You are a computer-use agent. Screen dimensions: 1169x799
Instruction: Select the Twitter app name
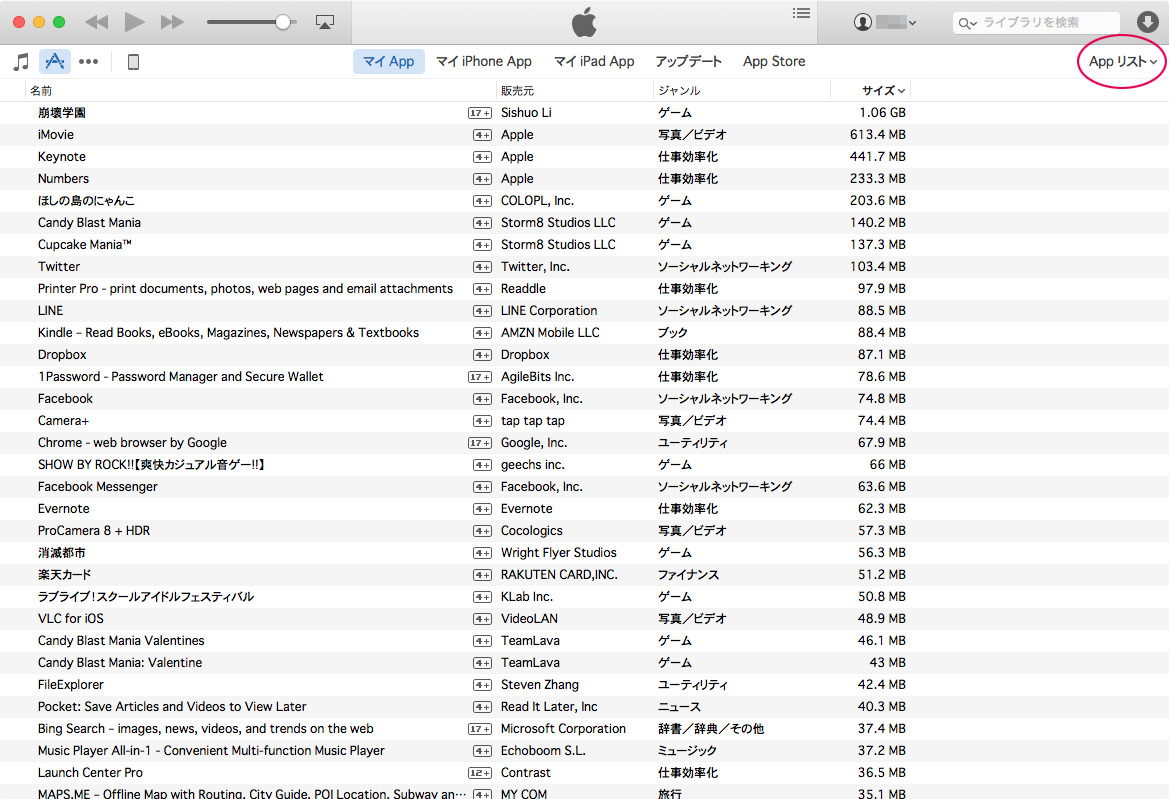click(x=59, y=267)
